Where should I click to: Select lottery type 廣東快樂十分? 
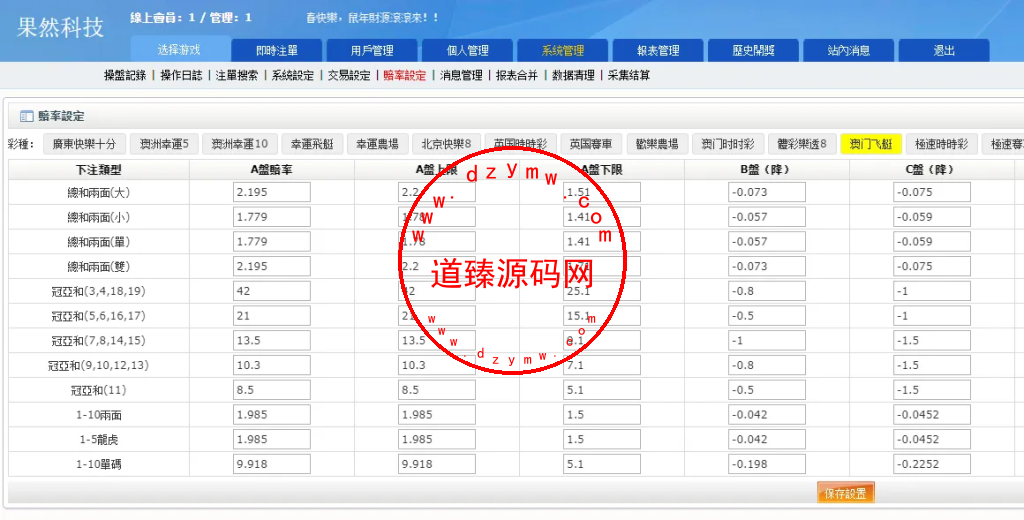pos(84,144)
